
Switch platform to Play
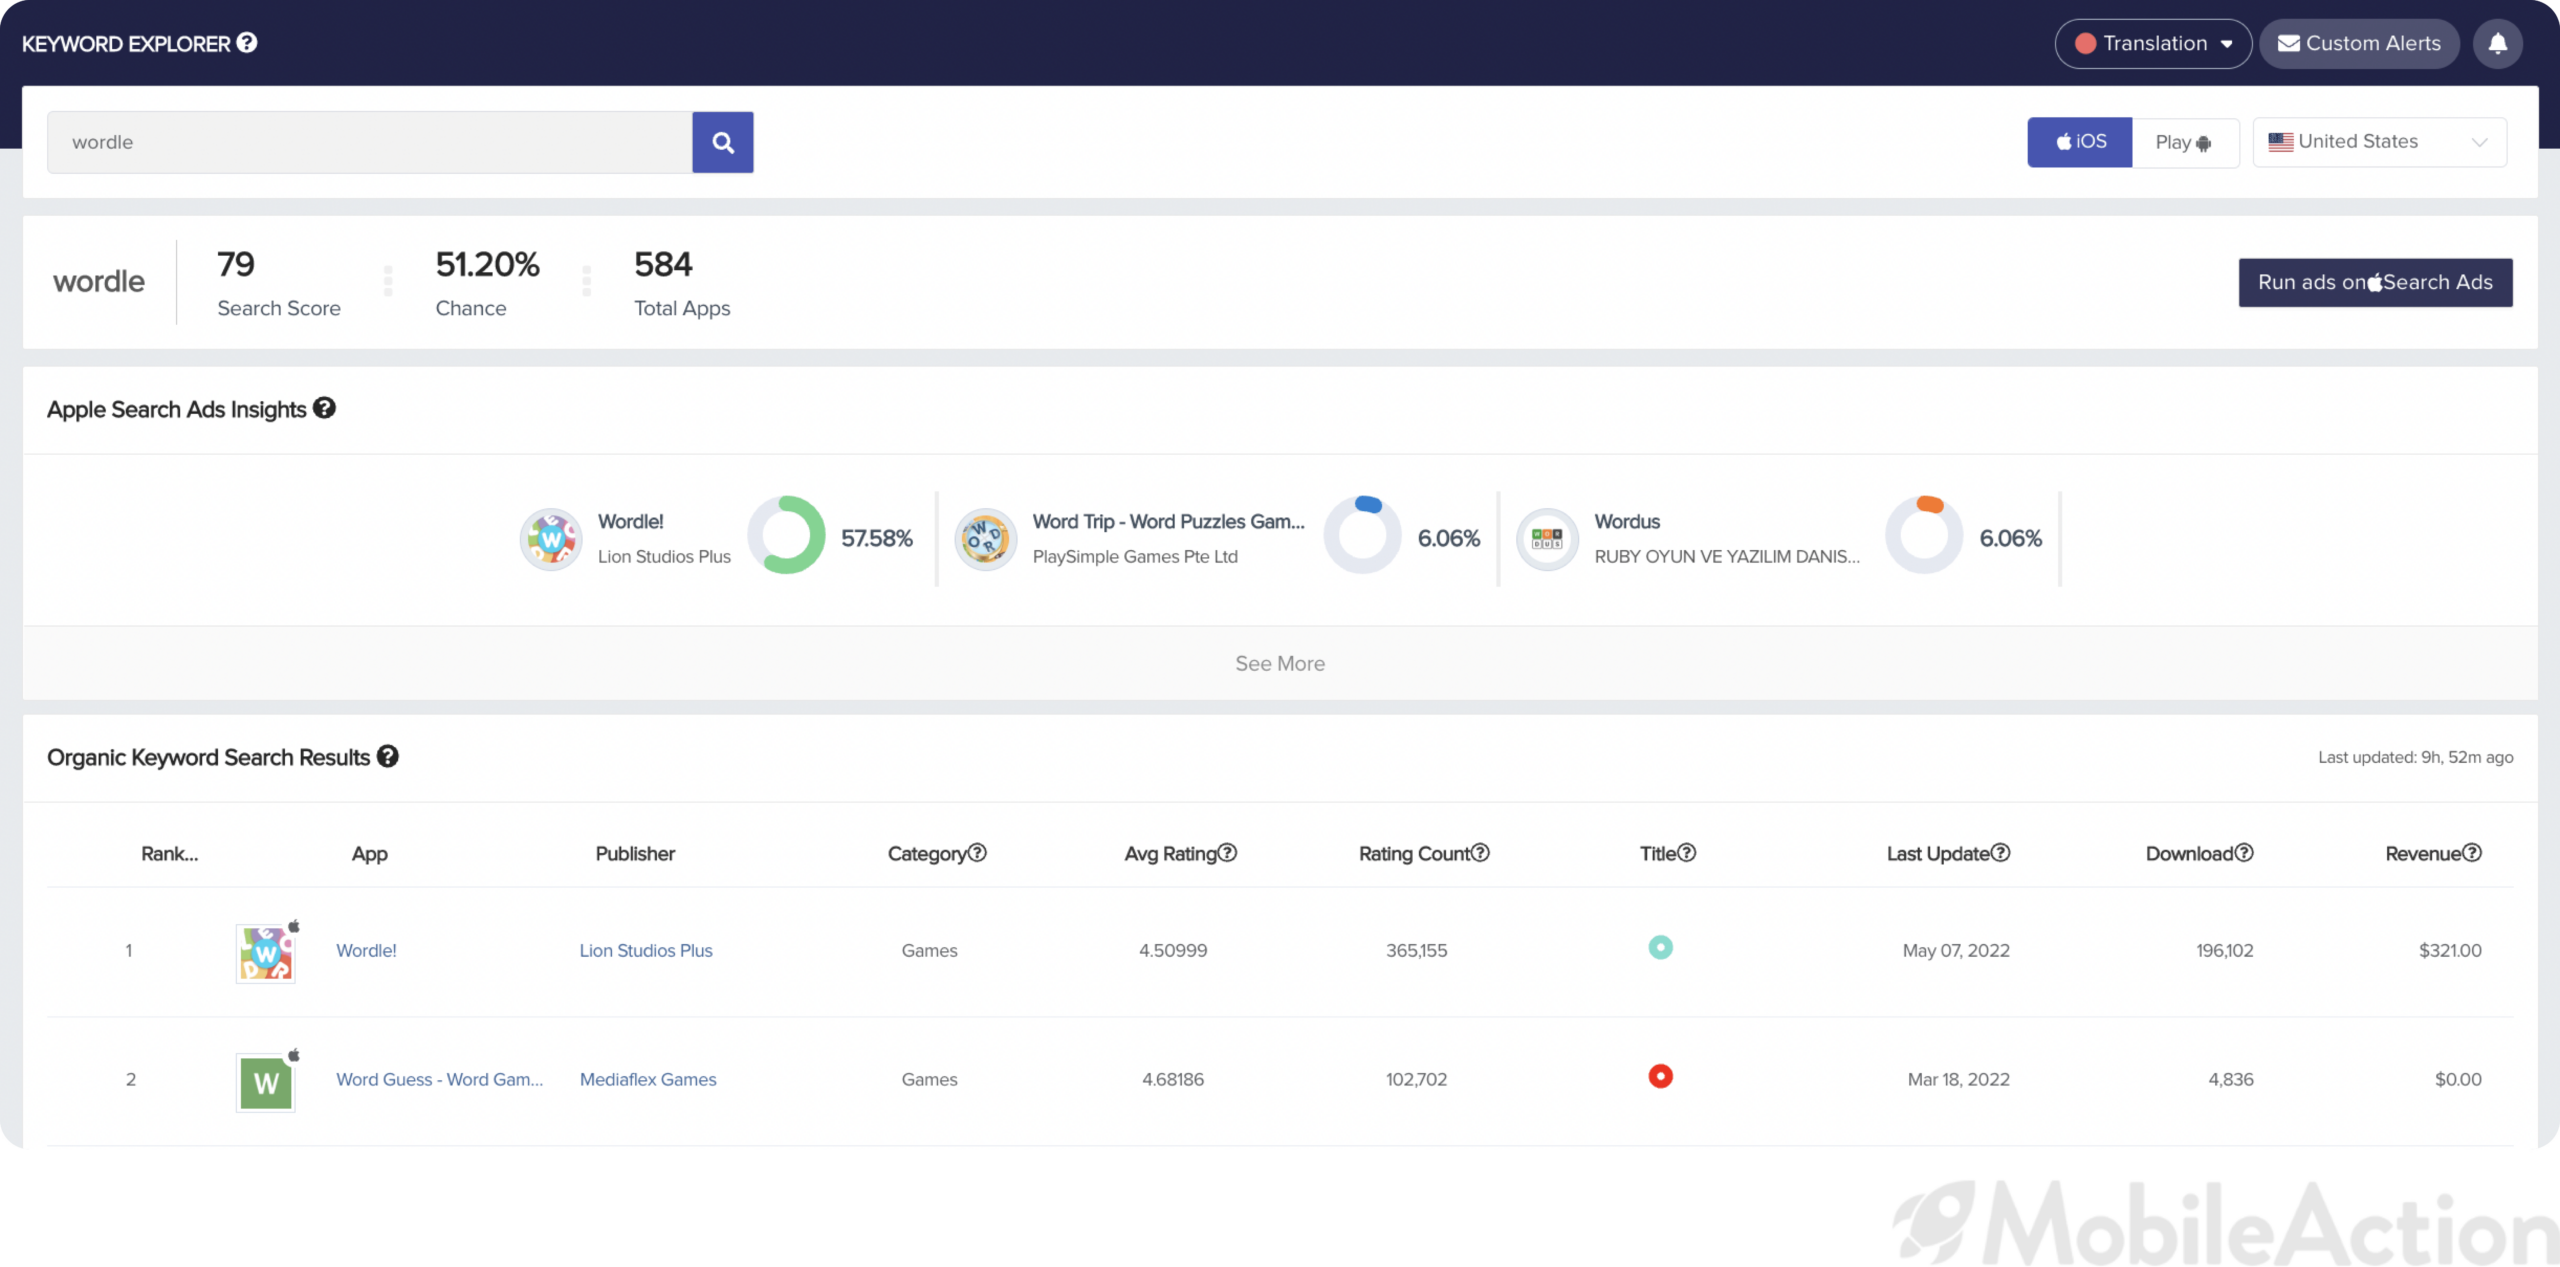(2184, 142)
